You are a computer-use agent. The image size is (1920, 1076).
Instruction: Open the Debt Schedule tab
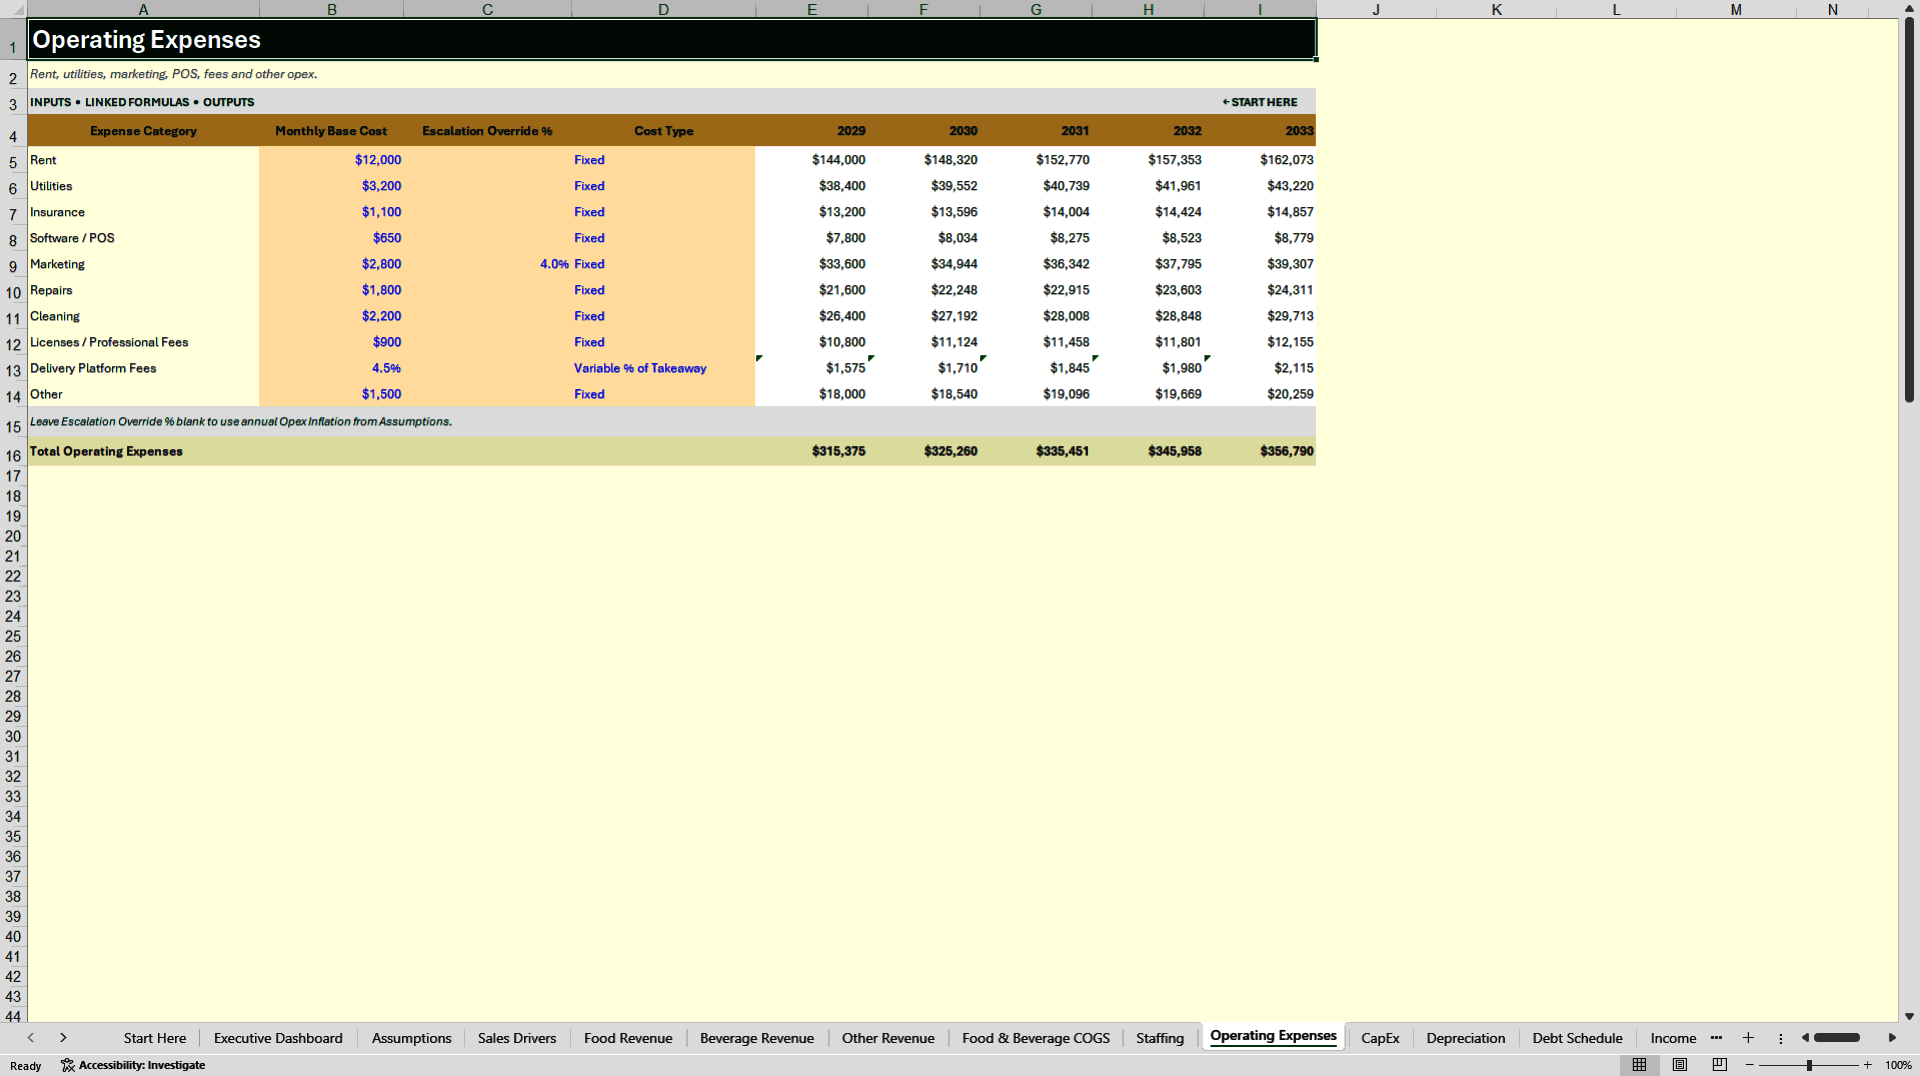1577,1038
